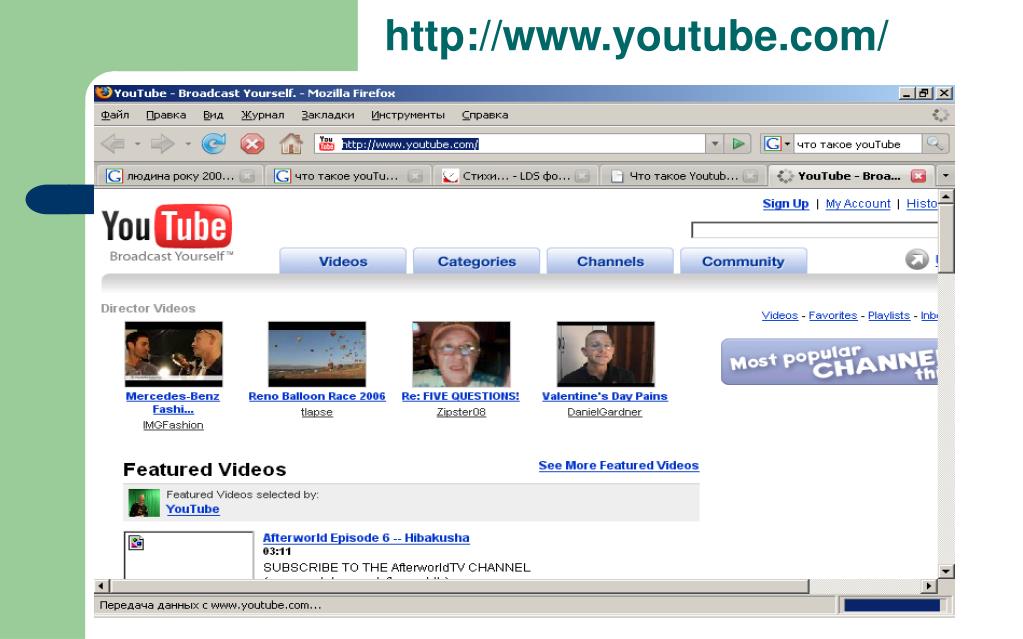This screenshot has width=1023, height=639.
Task: Open the Вид menu
Action: [x=213, y=115]
